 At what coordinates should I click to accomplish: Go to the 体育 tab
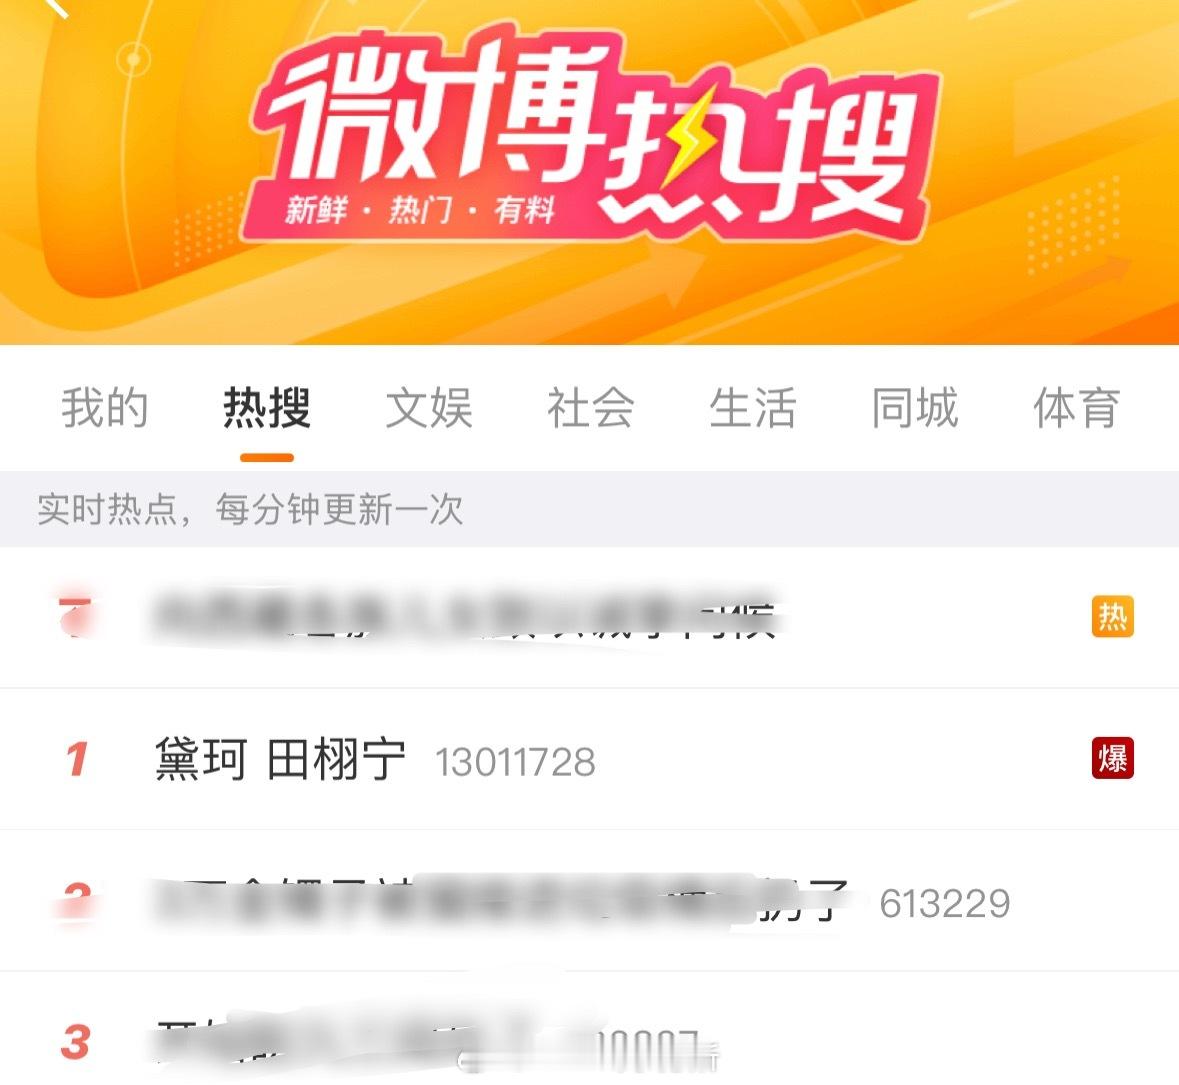(x=1077, y=408)
